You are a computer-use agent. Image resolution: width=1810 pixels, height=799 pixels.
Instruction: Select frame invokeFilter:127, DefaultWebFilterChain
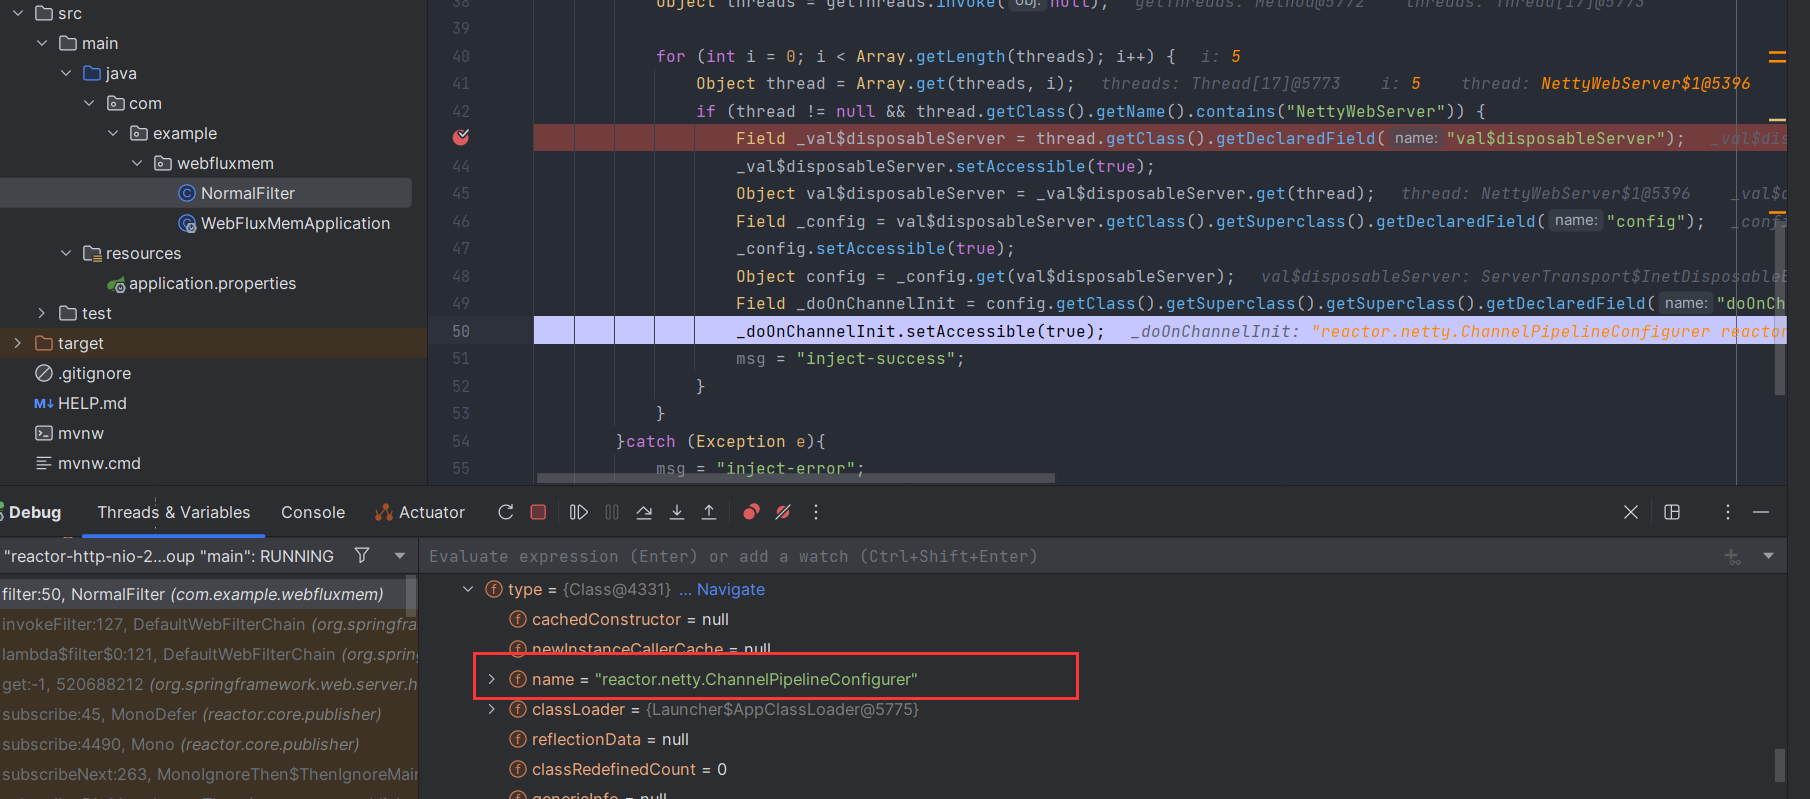[209, 624]
